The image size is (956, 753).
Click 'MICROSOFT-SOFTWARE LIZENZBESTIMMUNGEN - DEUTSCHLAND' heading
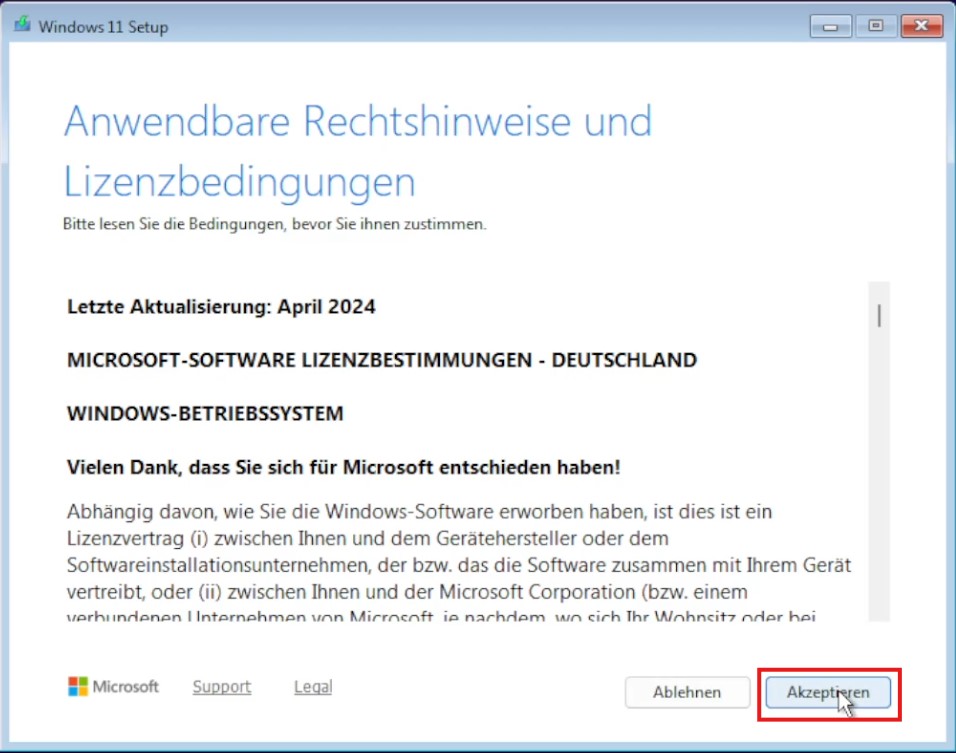[382, 360]
